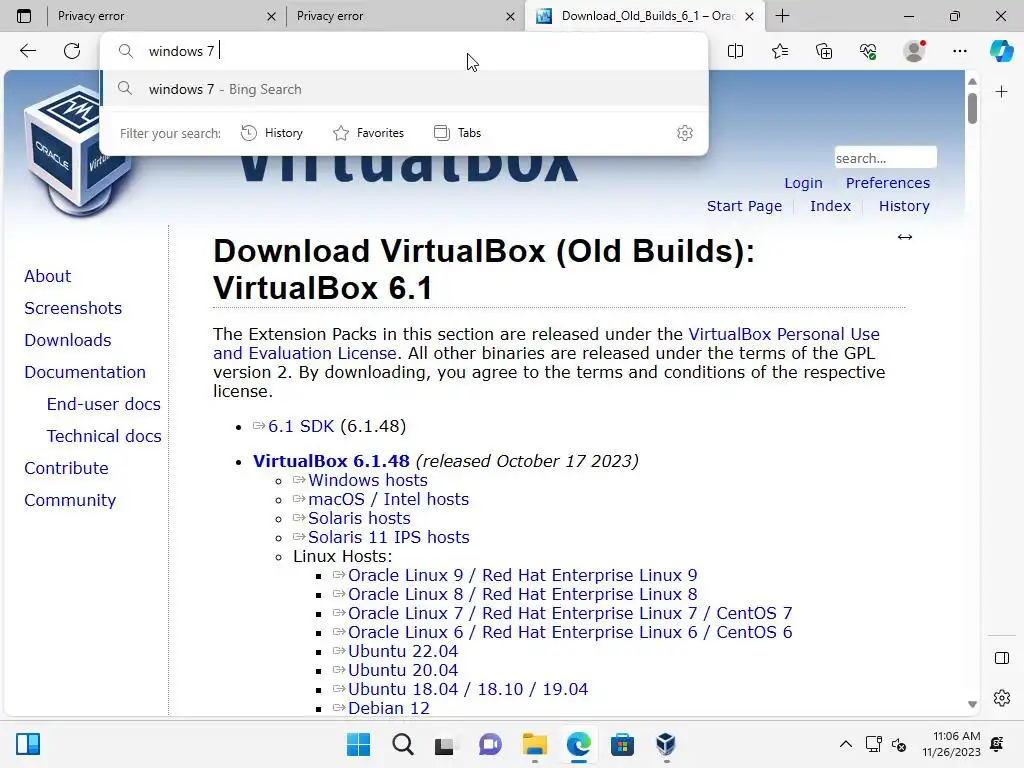Open the Debian 12 package link
Image resolution: width=1024 pixels, height=768 pixels.
[388, 709]
